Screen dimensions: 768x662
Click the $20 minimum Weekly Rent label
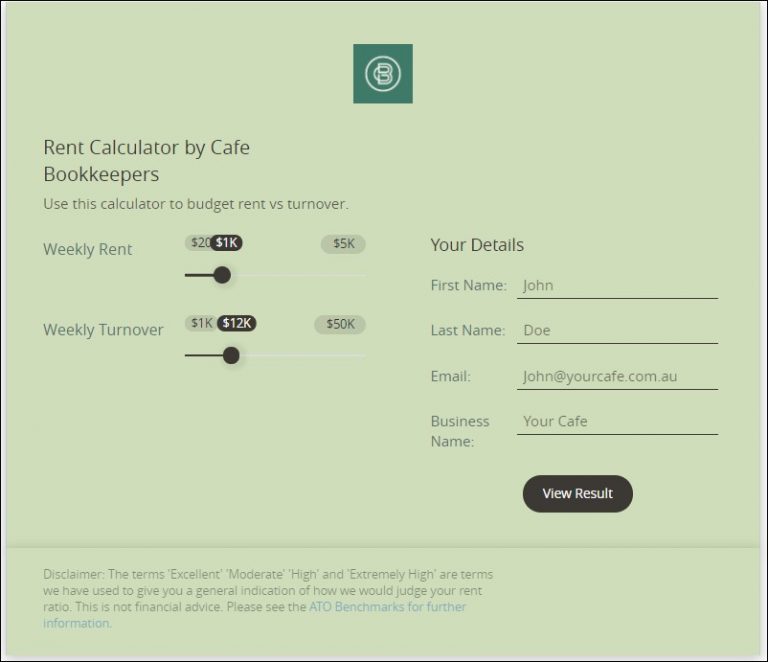(x=198, y=243)
